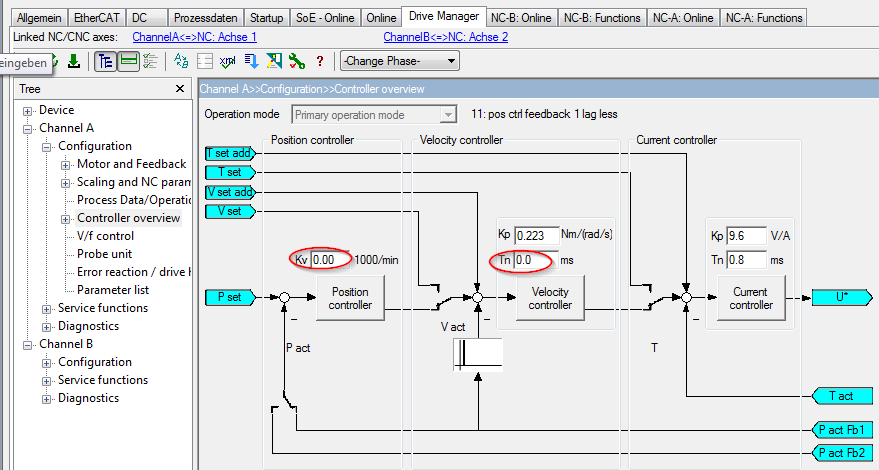Open ChannelA<=>NC: Achse 1 link
The width and height of the screenshot is (879, 470).
pos(195,37)
